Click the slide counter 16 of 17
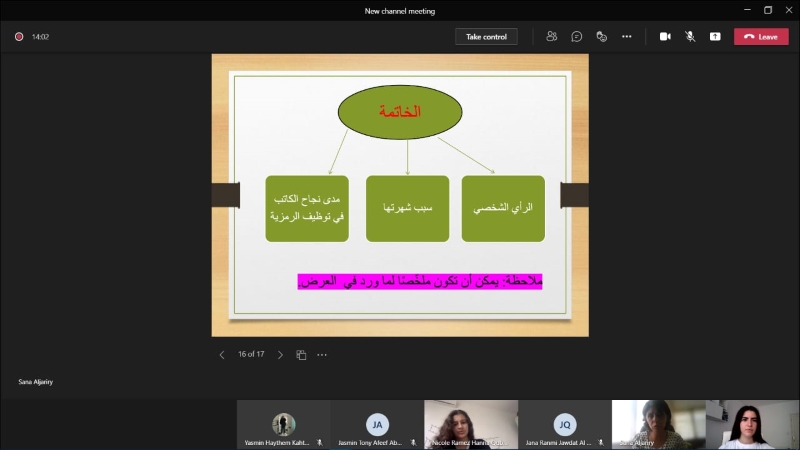Screen dimensions: 800x450 [251, 355]
